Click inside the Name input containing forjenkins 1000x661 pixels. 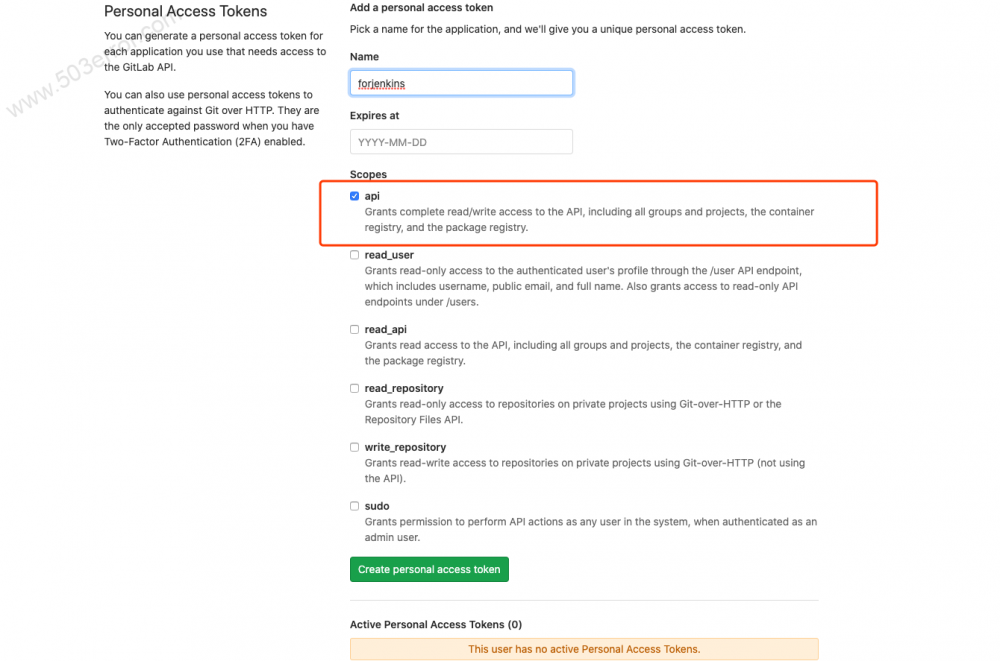(x=460, y=83)
